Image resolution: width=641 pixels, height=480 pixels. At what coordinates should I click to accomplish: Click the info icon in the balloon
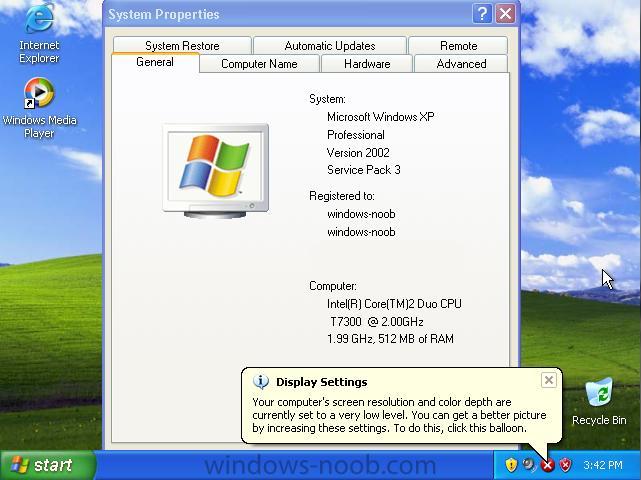[x=260, y=381]
